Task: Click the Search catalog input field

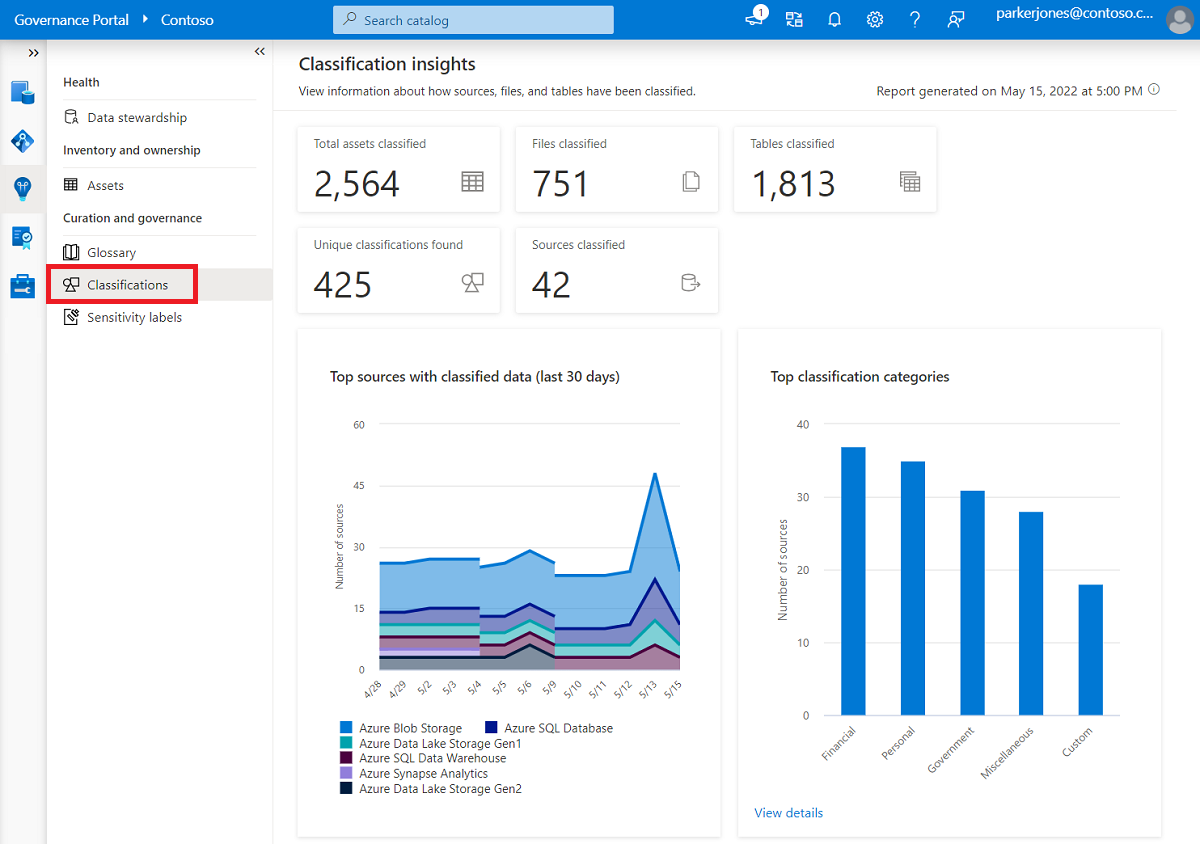Action: 473,20
